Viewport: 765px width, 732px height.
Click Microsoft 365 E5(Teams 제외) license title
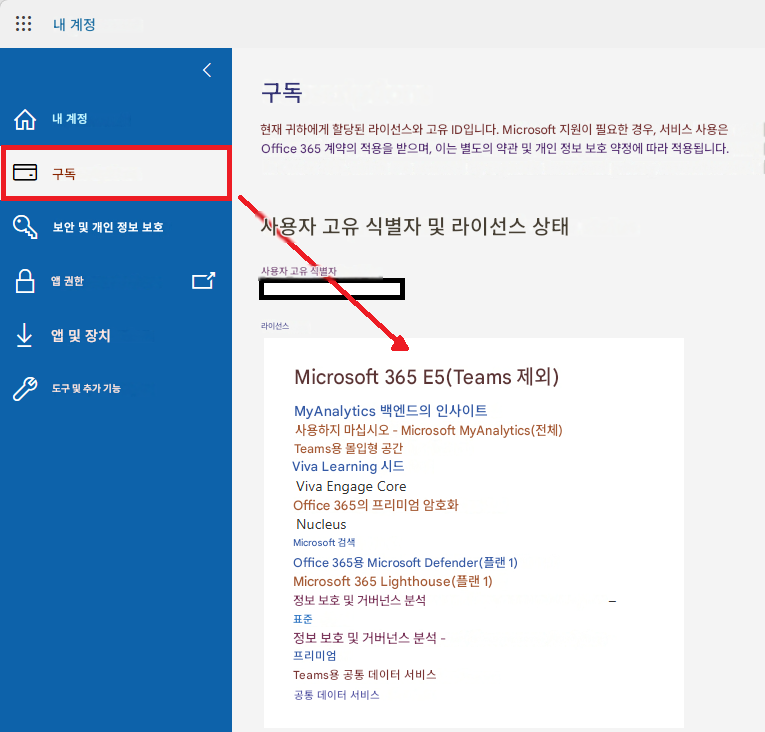(x=426, y=377)
